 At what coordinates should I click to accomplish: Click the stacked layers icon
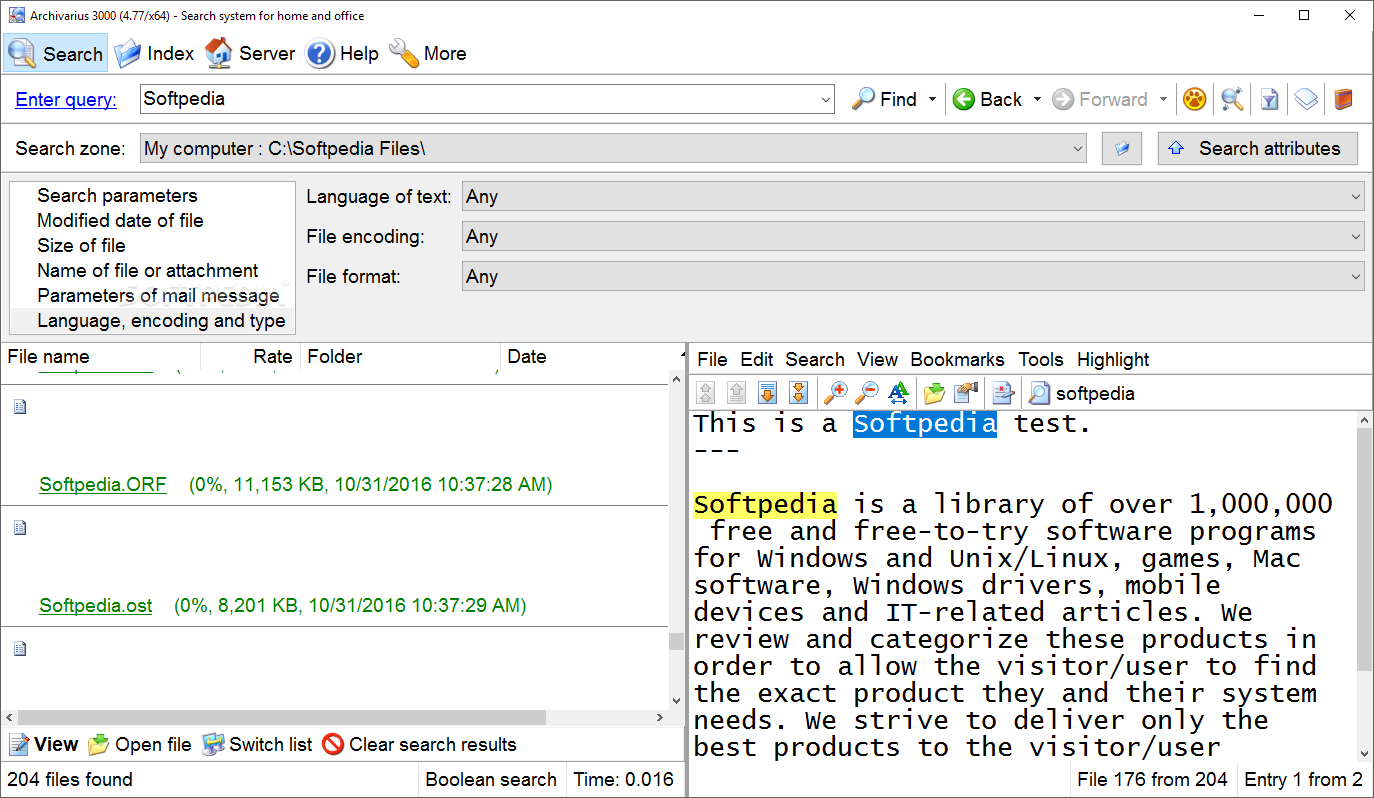pyautogui.click(x=1306, y=99)
